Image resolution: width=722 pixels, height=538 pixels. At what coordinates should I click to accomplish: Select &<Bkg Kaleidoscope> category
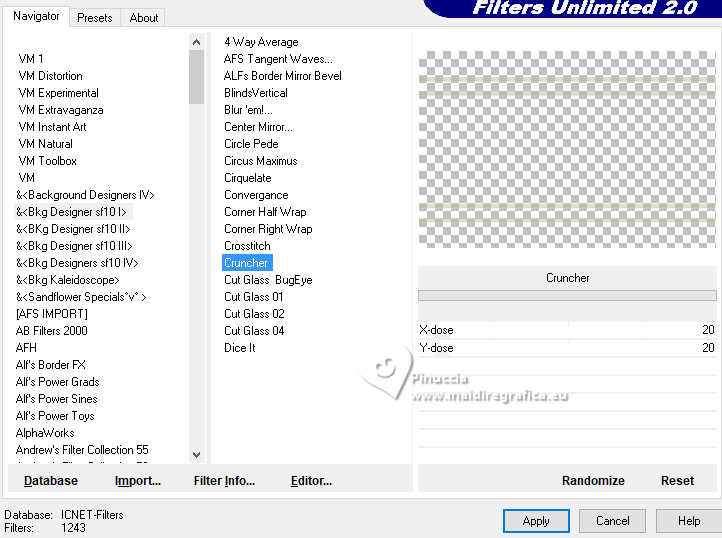[68, 281]
